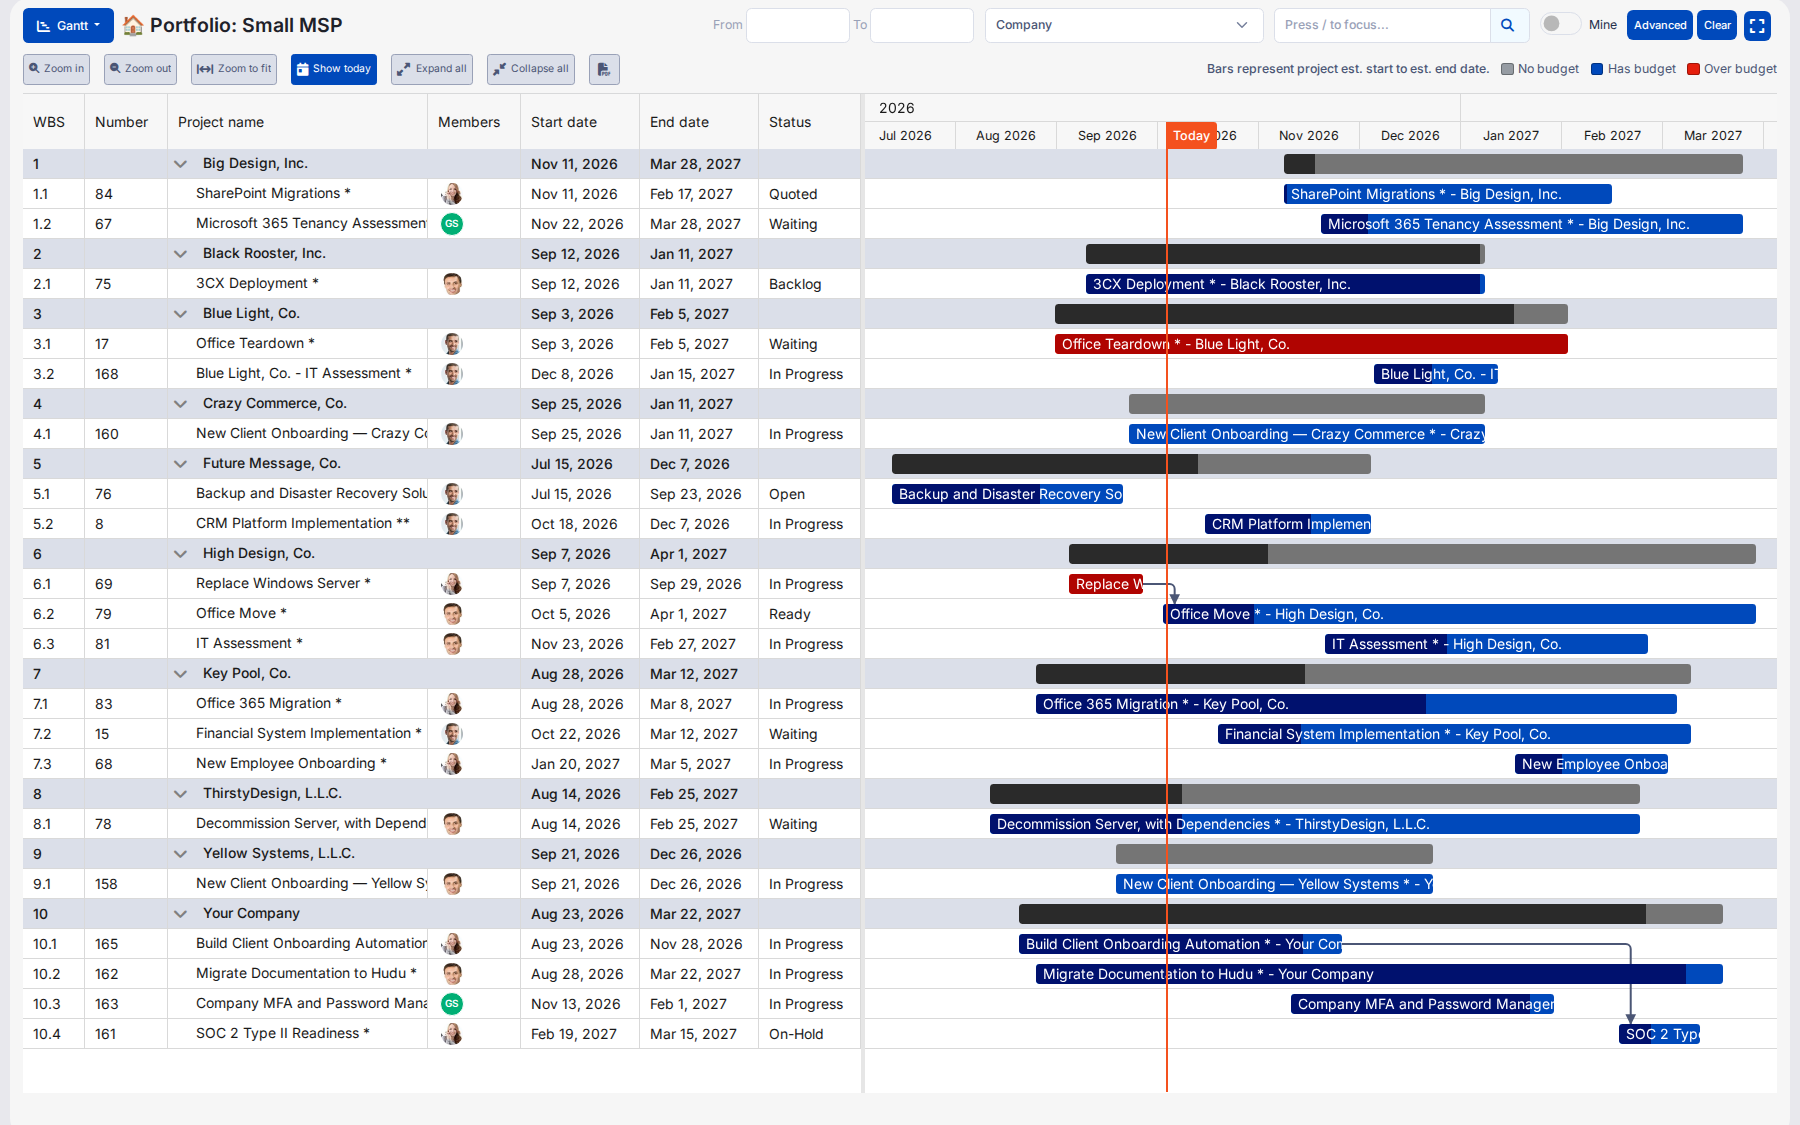Zoom in on the Gantt chart
1800x1125 pixels.
(x=56, y=69)
